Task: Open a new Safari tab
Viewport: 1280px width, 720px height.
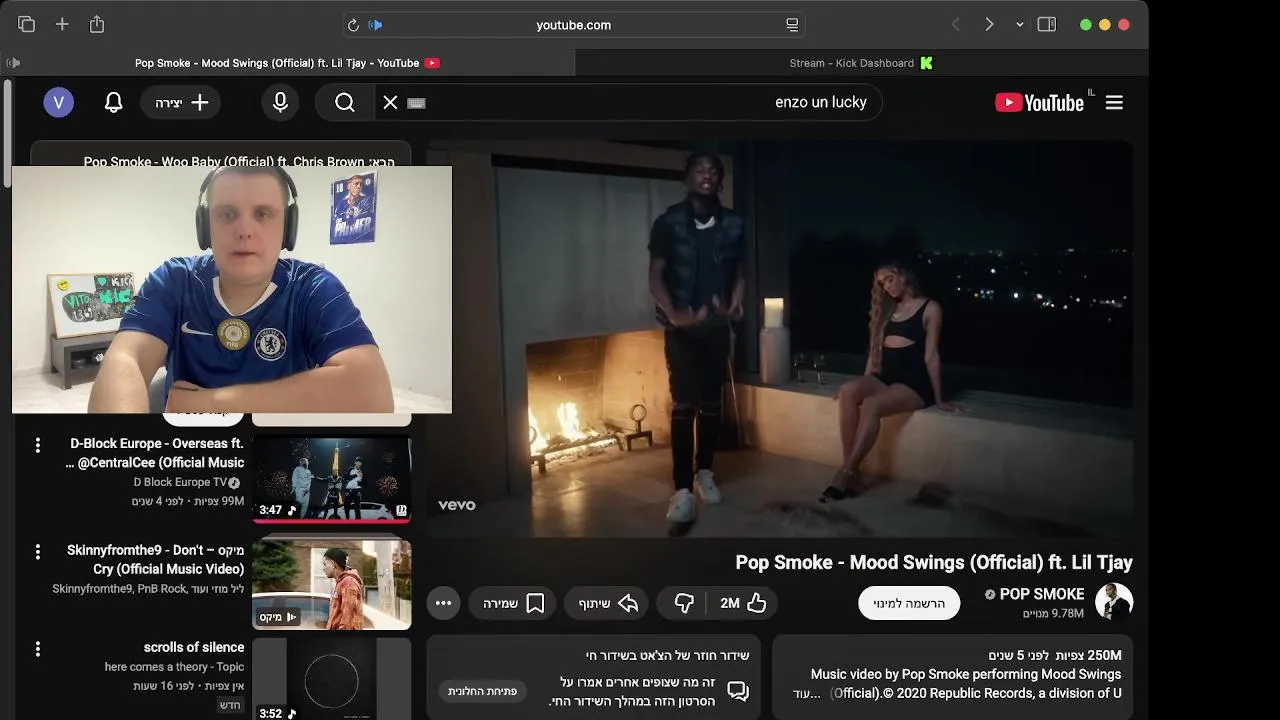Action: coord(62,25)
